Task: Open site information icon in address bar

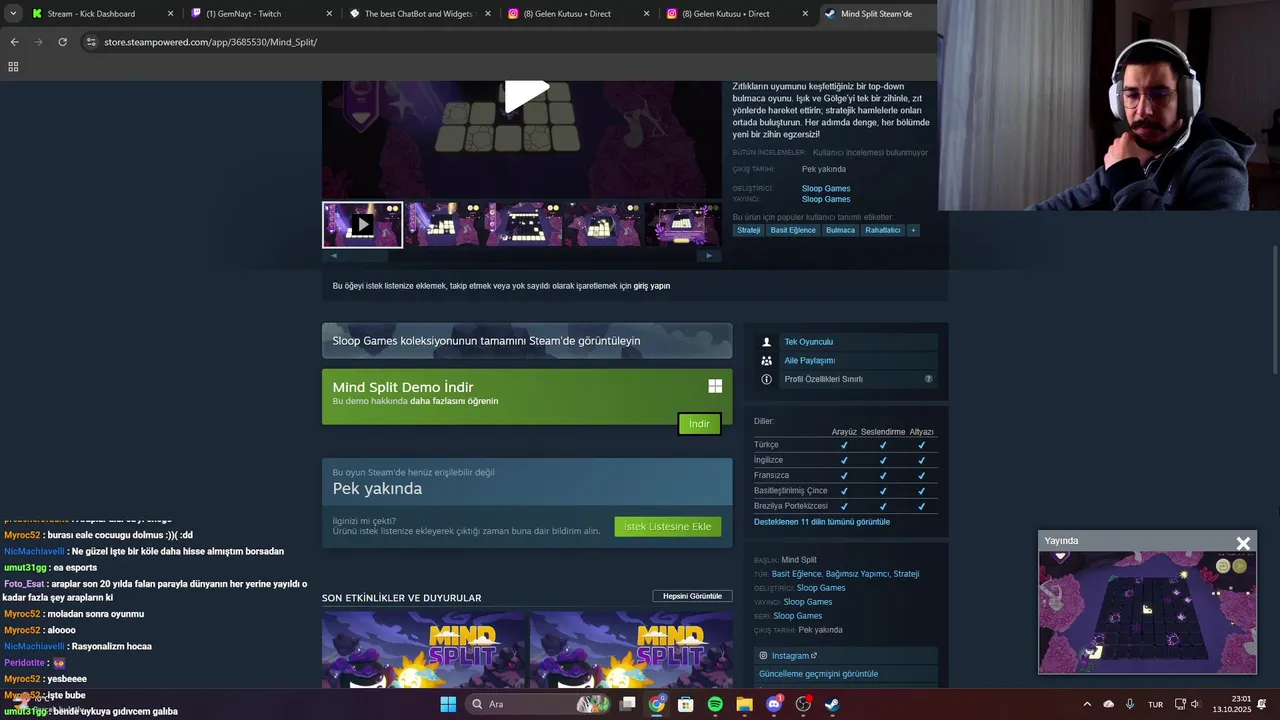Action: (x=91, y=42)
